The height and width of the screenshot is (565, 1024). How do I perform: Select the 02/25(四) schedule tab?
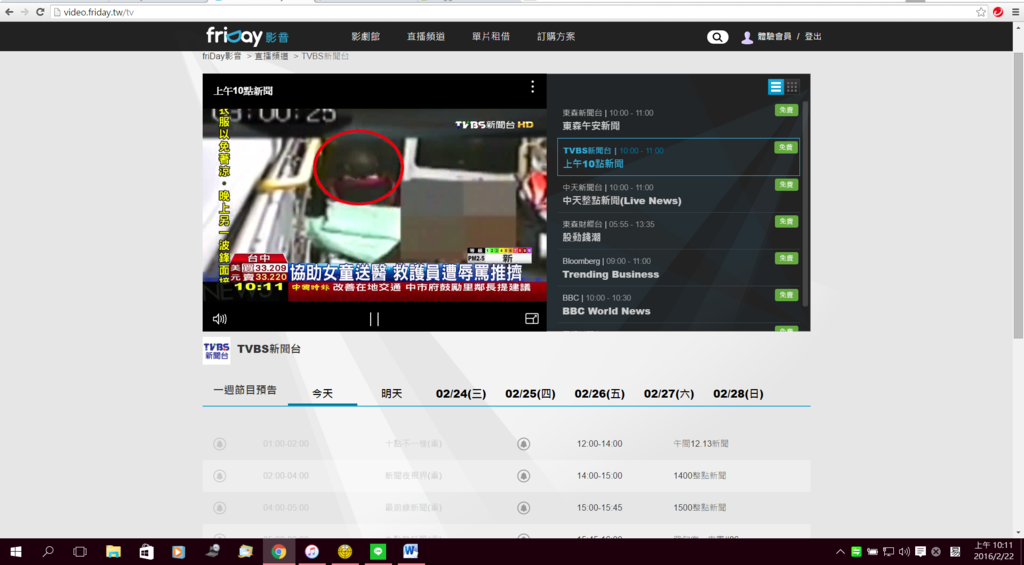coord(530,393)
